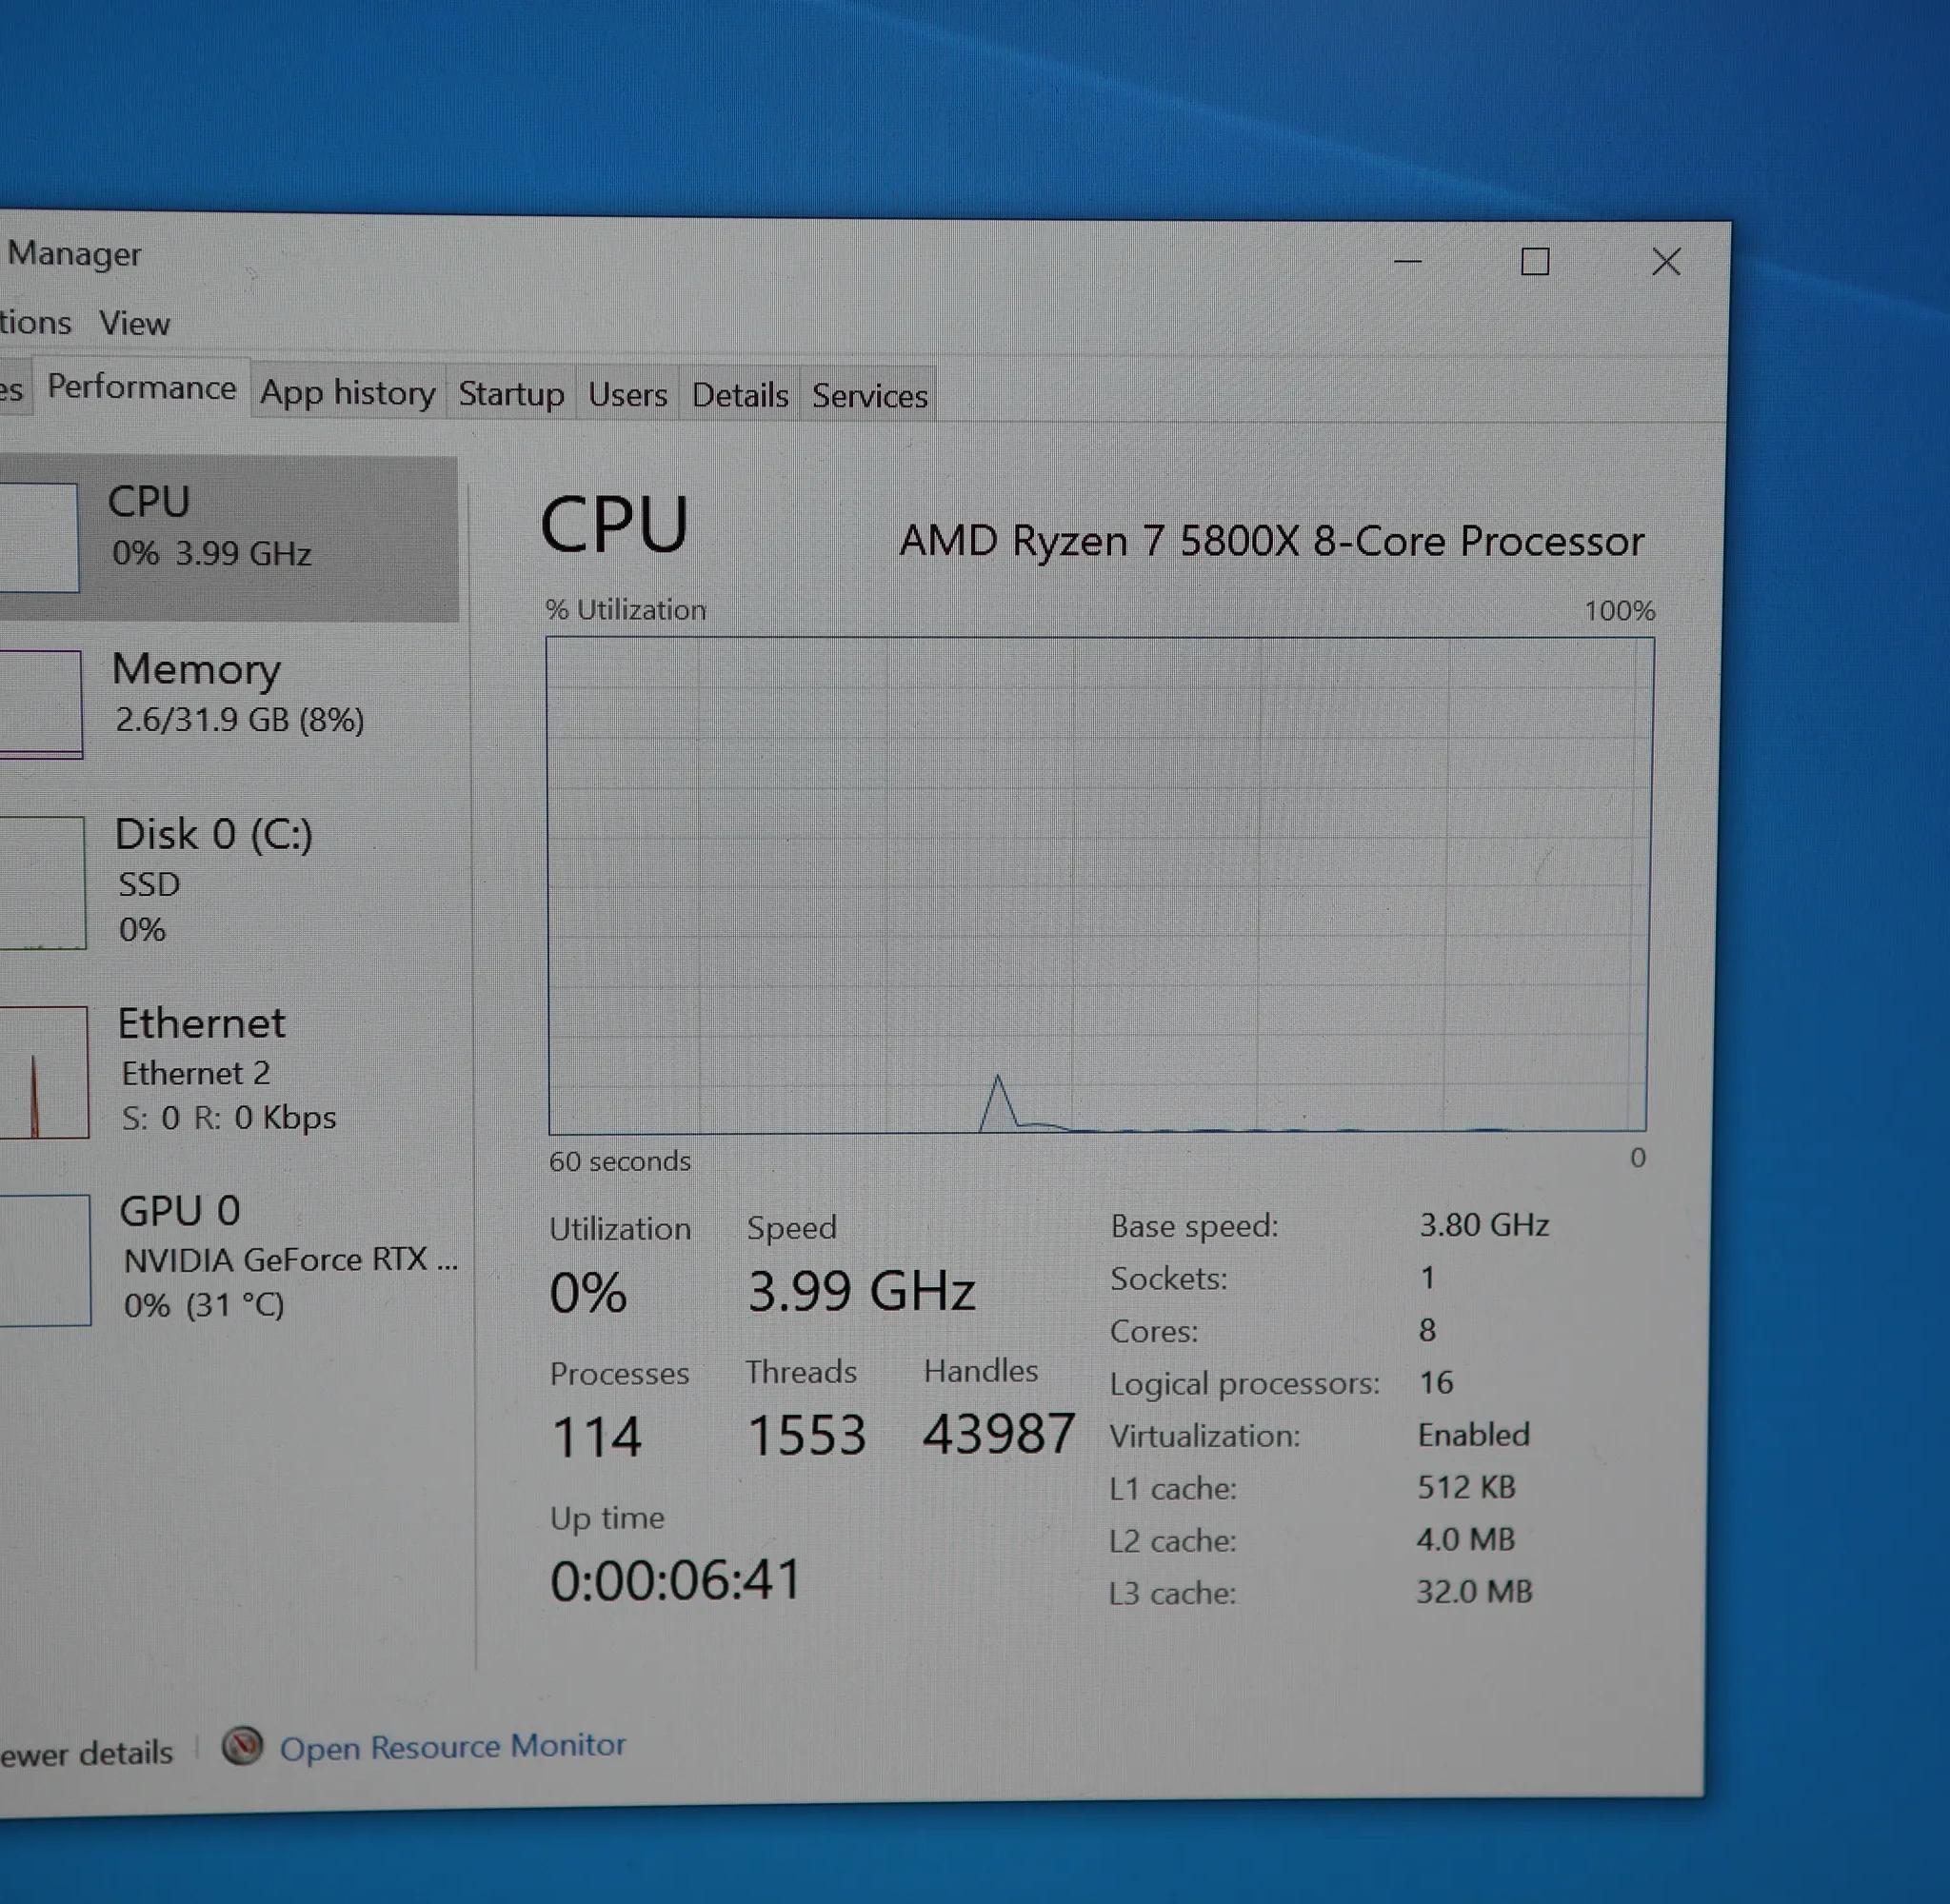Minimize the Task Manager window
This screenshot has width=1950, height=1904.
point(1408,261)
